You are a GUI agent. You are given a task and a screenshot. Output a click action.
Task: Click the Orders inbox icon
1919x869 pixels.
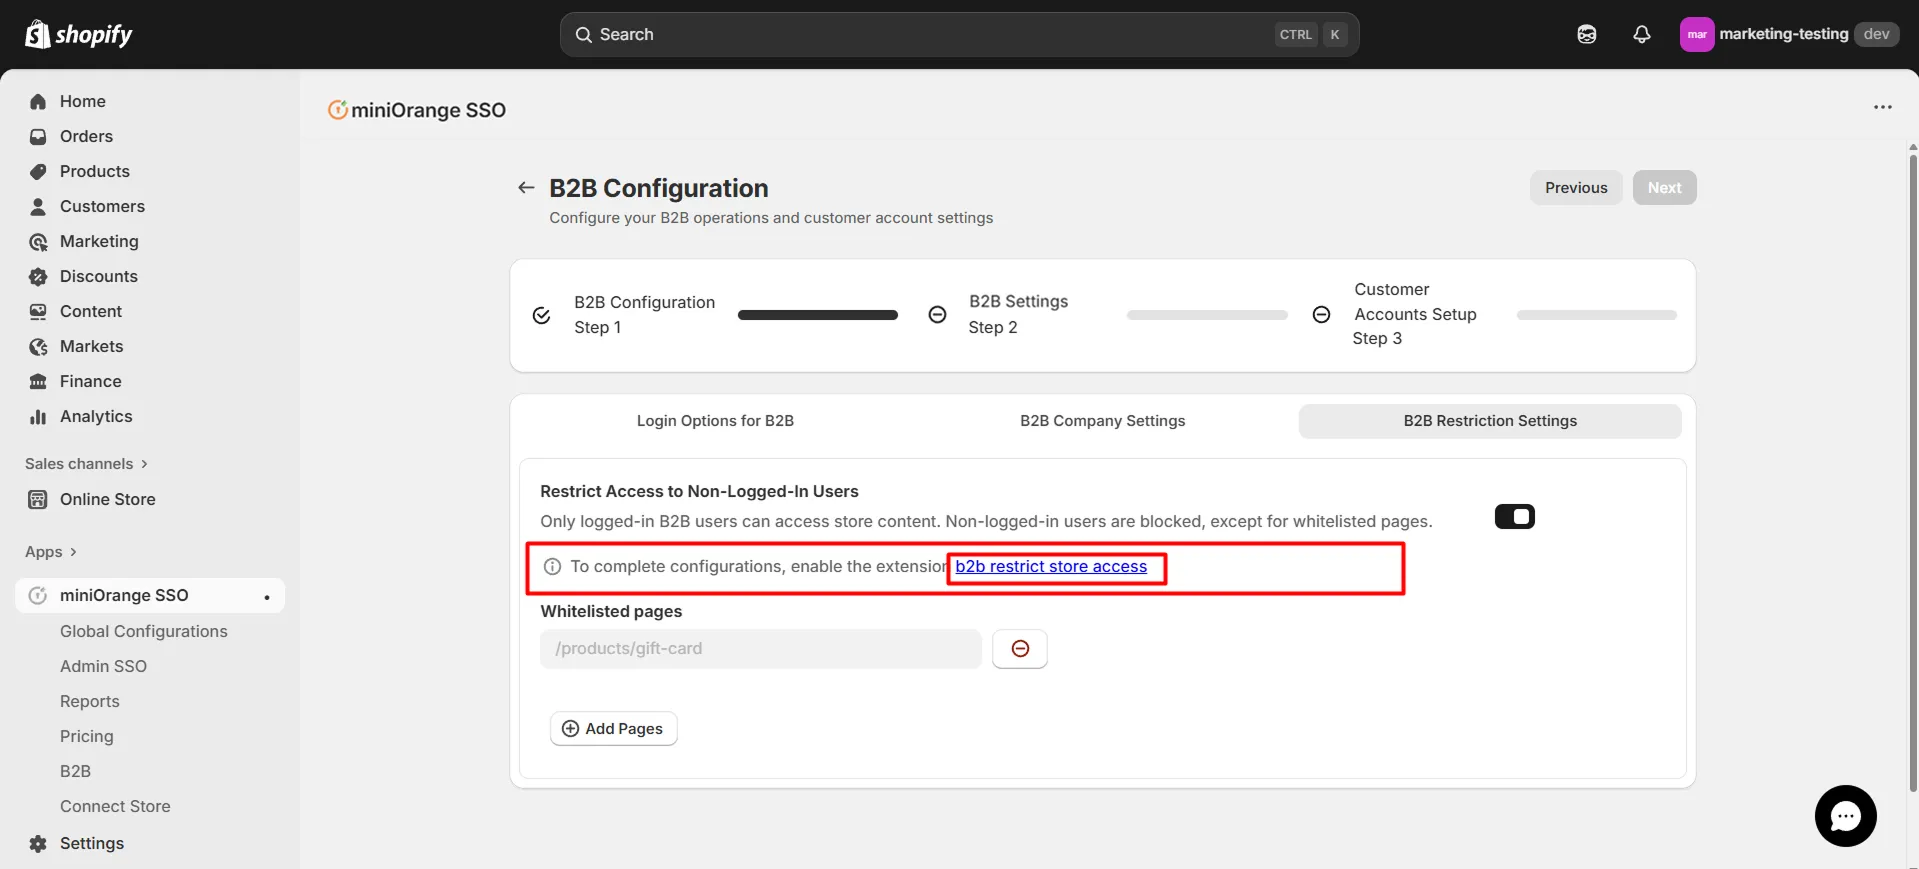[x=38, y=136]
